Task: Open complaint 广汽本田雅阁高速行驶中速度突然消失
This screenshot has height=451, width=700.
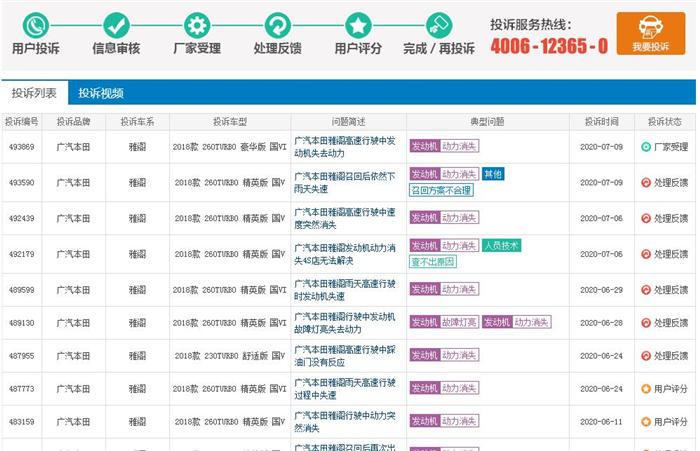Action: (x=345, y=218)
